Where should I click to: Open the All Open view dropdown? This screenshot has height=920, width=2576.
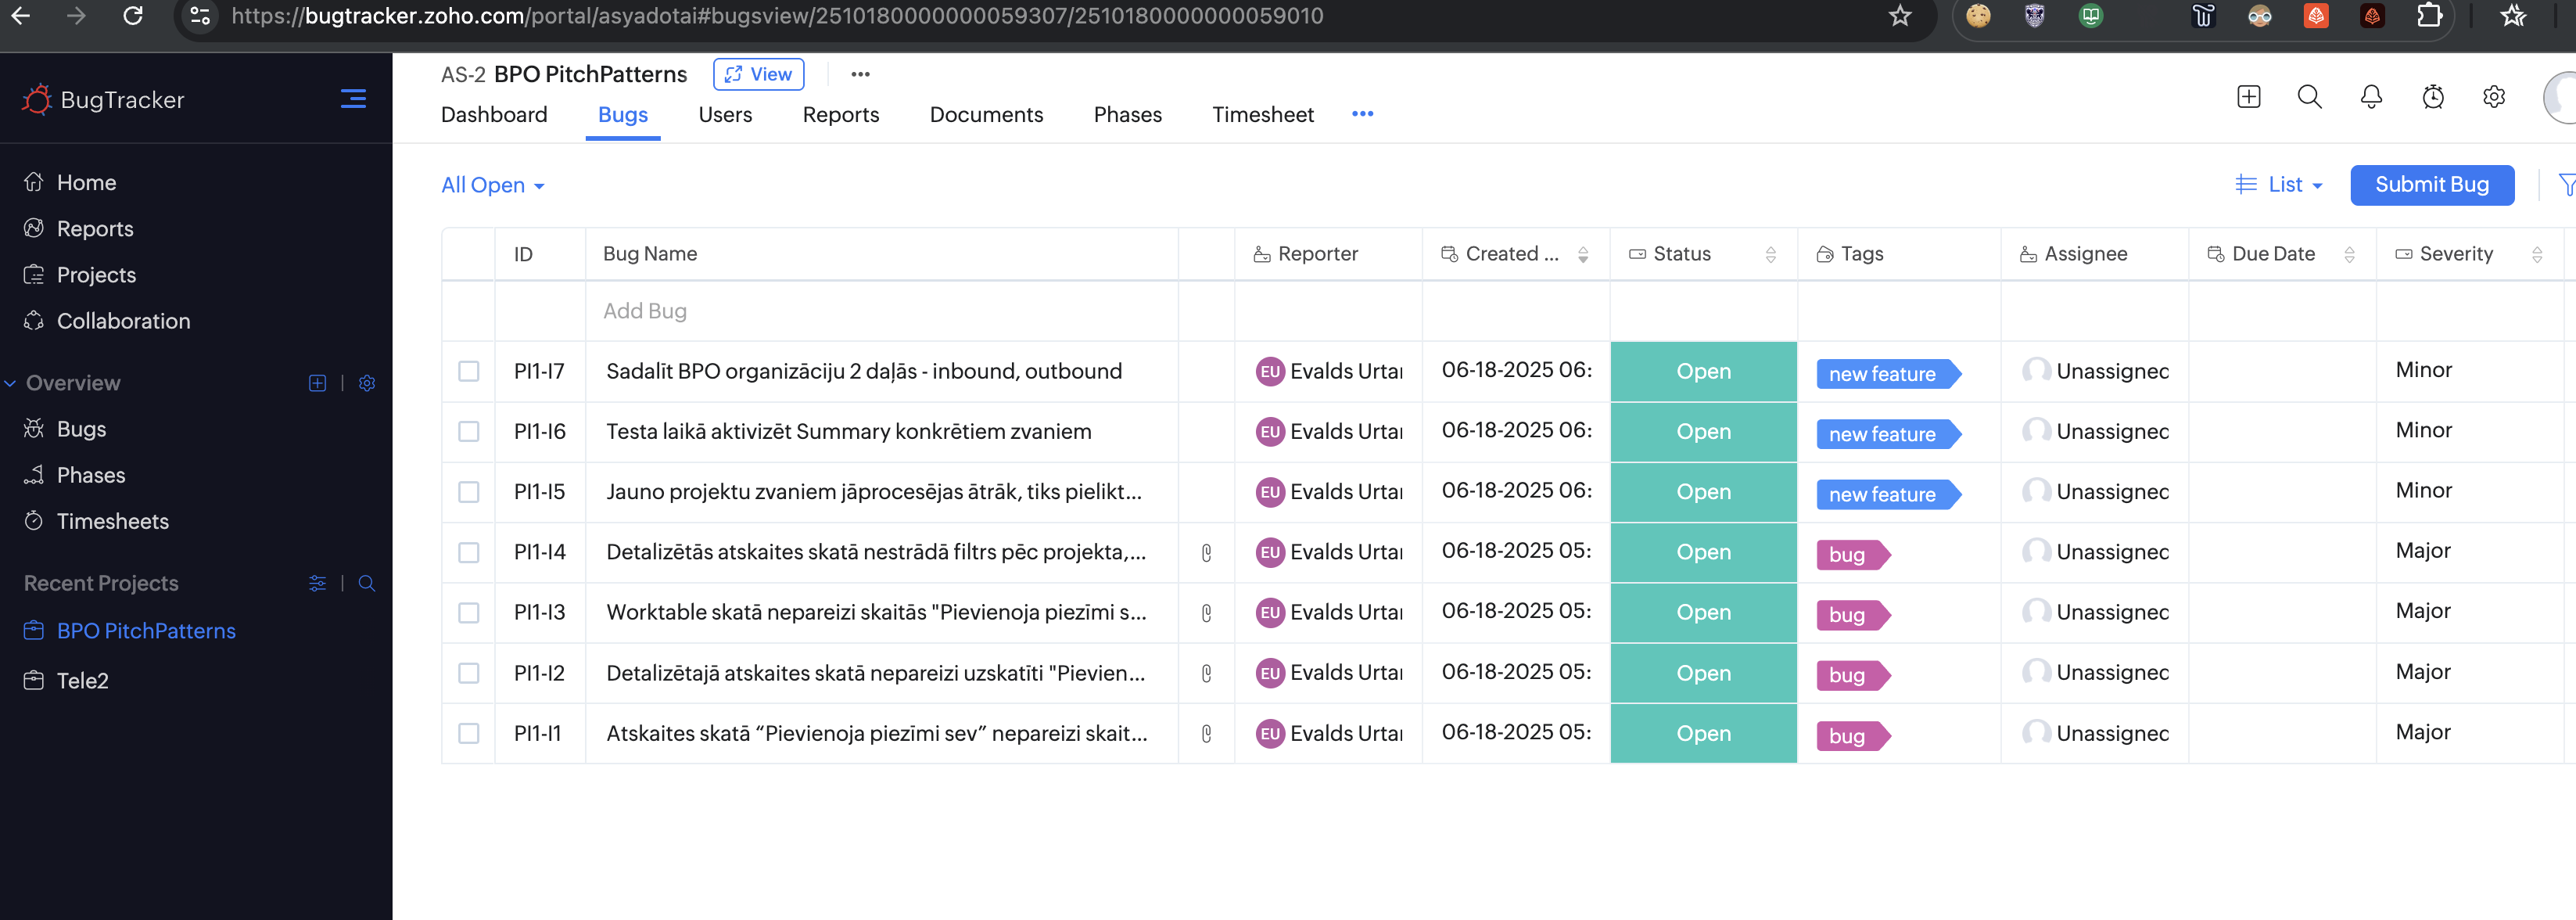click(x=492, y=186)
